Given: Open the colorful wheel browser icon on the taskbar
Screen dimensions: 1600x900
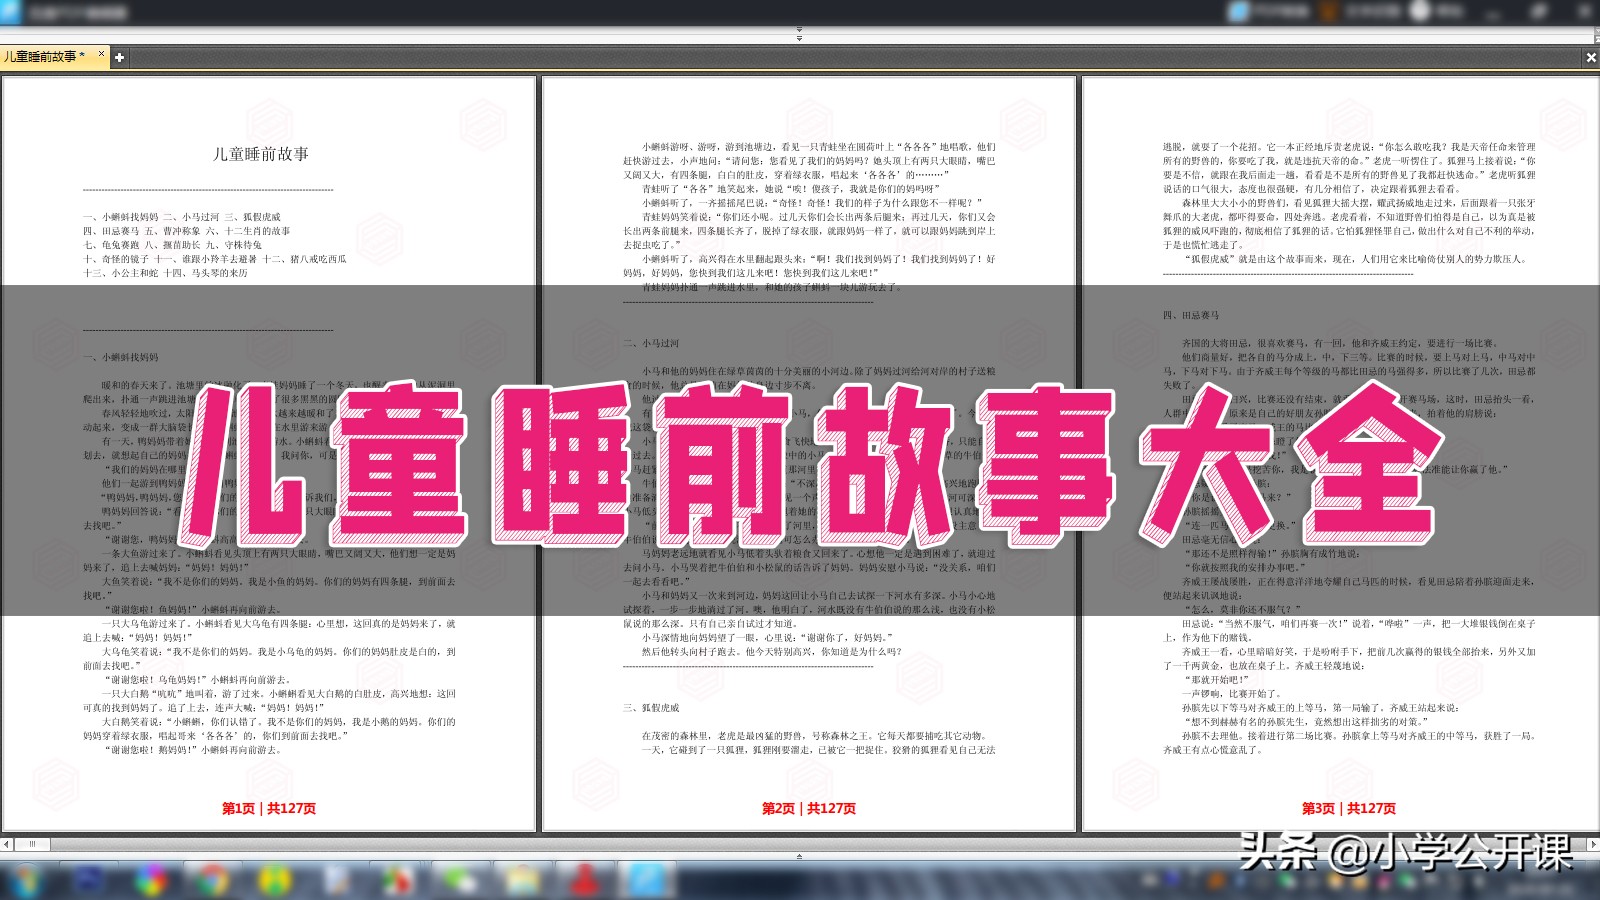Looking at the screenshot, I should point(150,880).
